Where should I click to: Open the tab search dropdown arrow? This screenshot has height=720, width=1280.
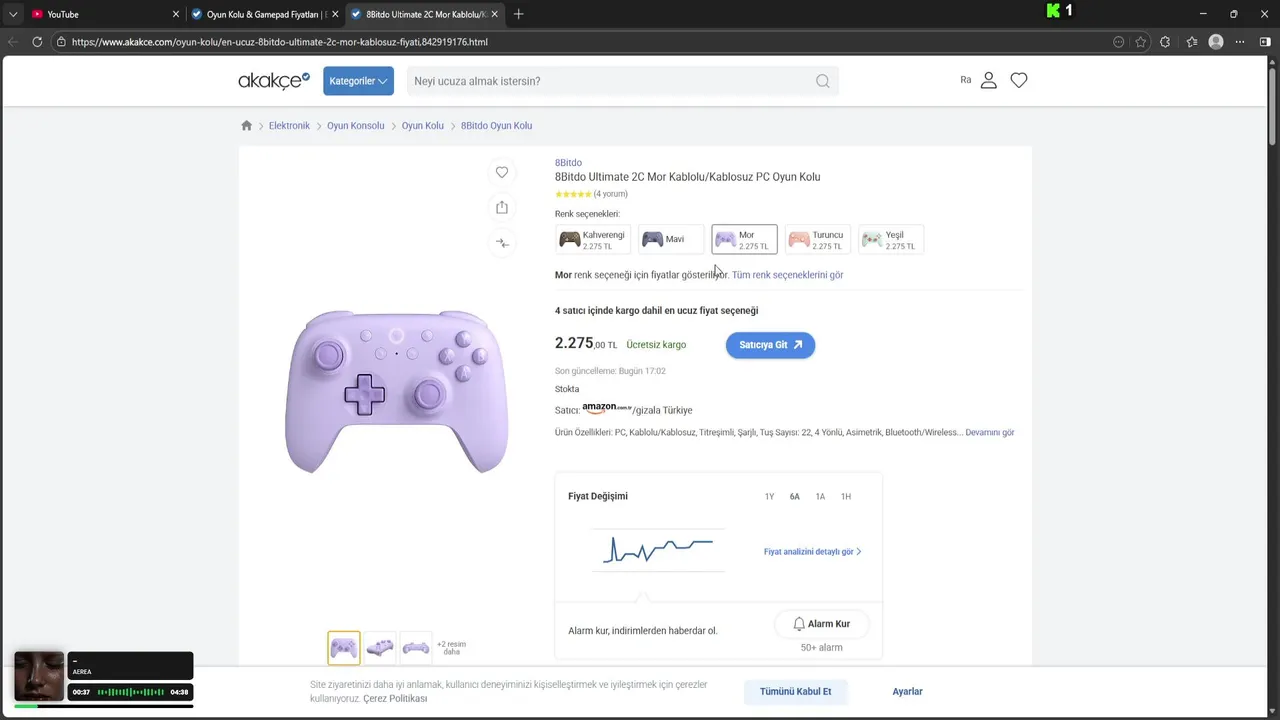click(x=13, y=14)
